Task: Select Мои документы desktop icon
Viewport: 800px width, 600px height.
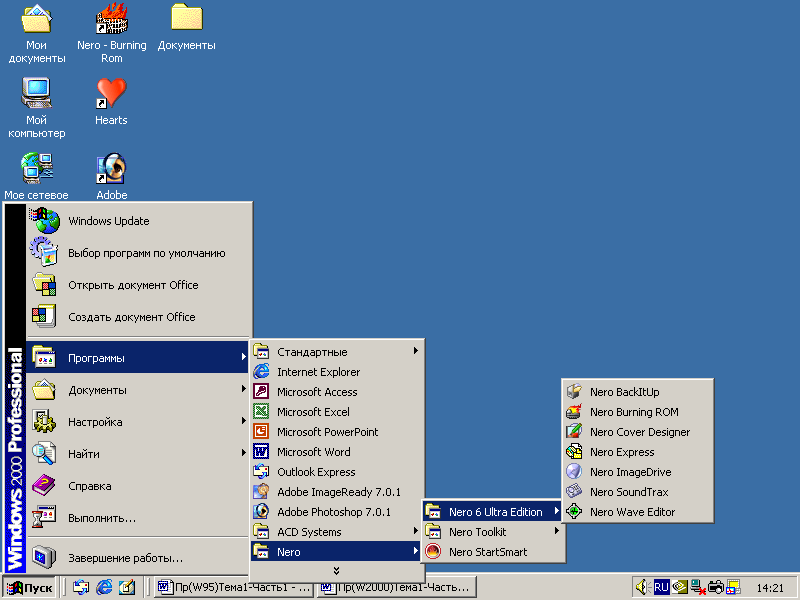Action: 36,33
